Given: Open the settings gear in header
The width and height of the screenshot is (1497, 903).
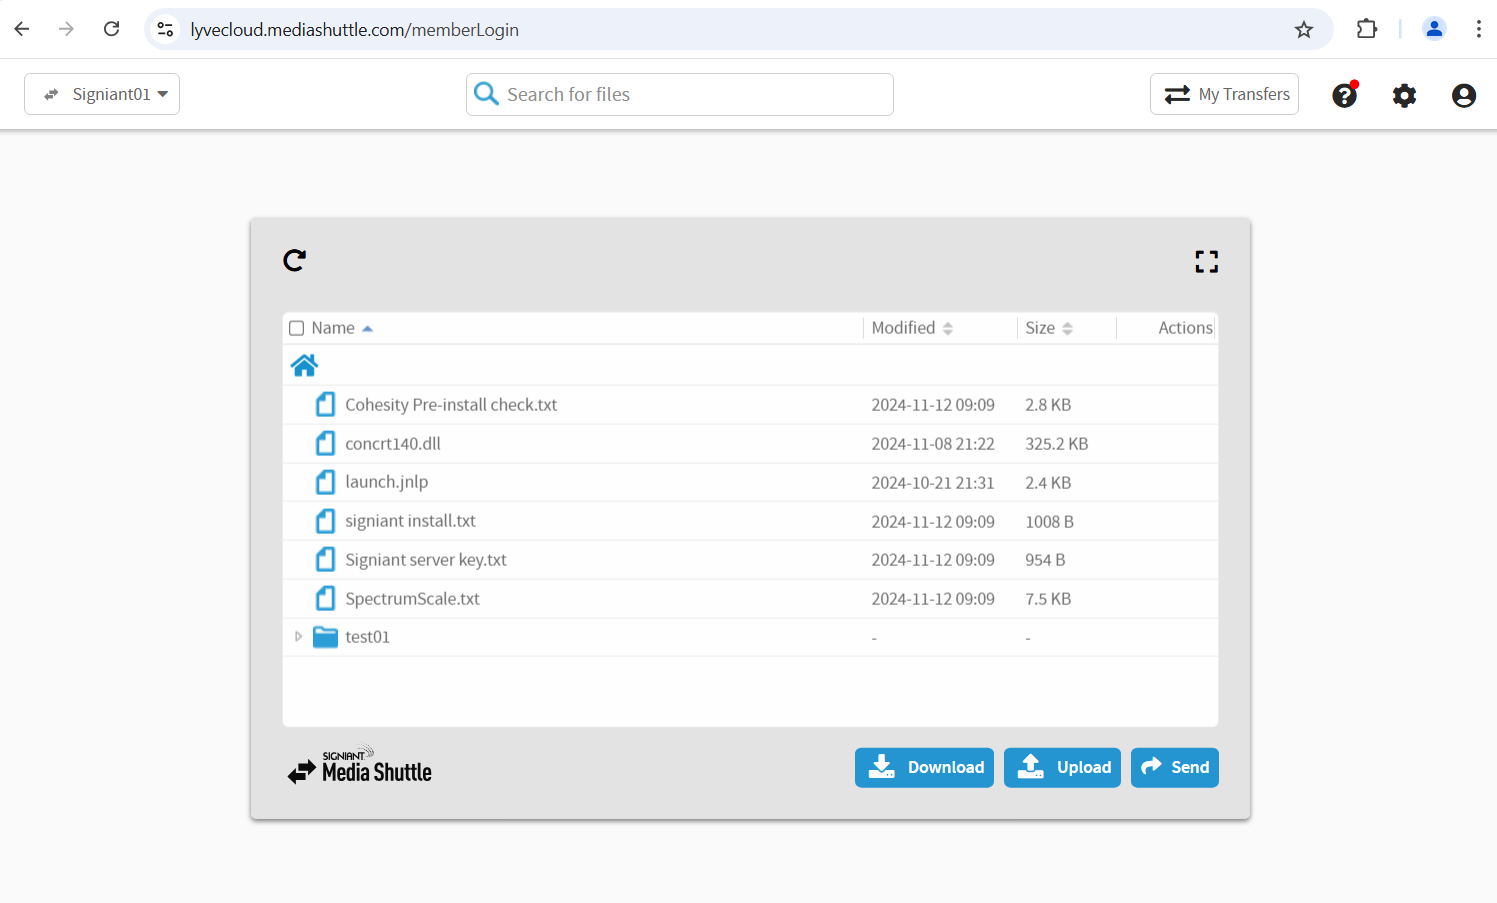Looking at the screenshot, I should point(1404,95).
